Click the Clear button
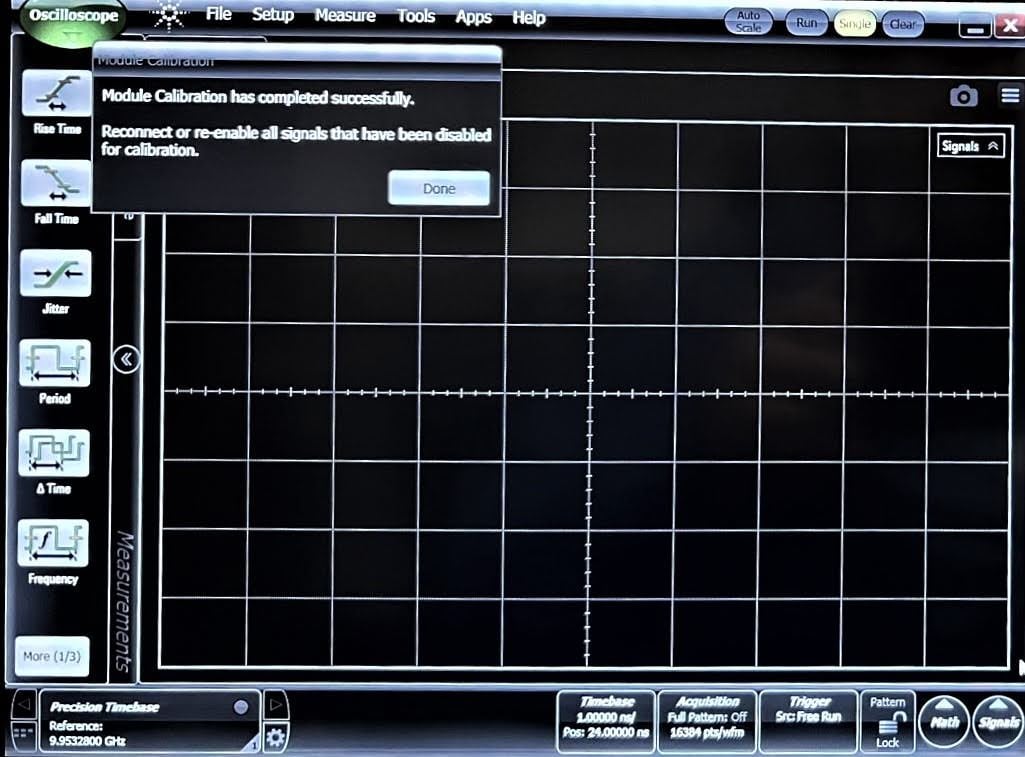 pos(903,25)
